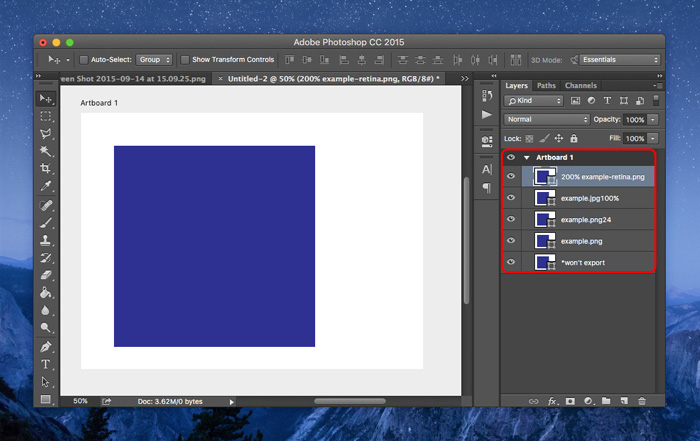Select the example.jpg100% layer
Screen dimensions: 700x441
590,198
